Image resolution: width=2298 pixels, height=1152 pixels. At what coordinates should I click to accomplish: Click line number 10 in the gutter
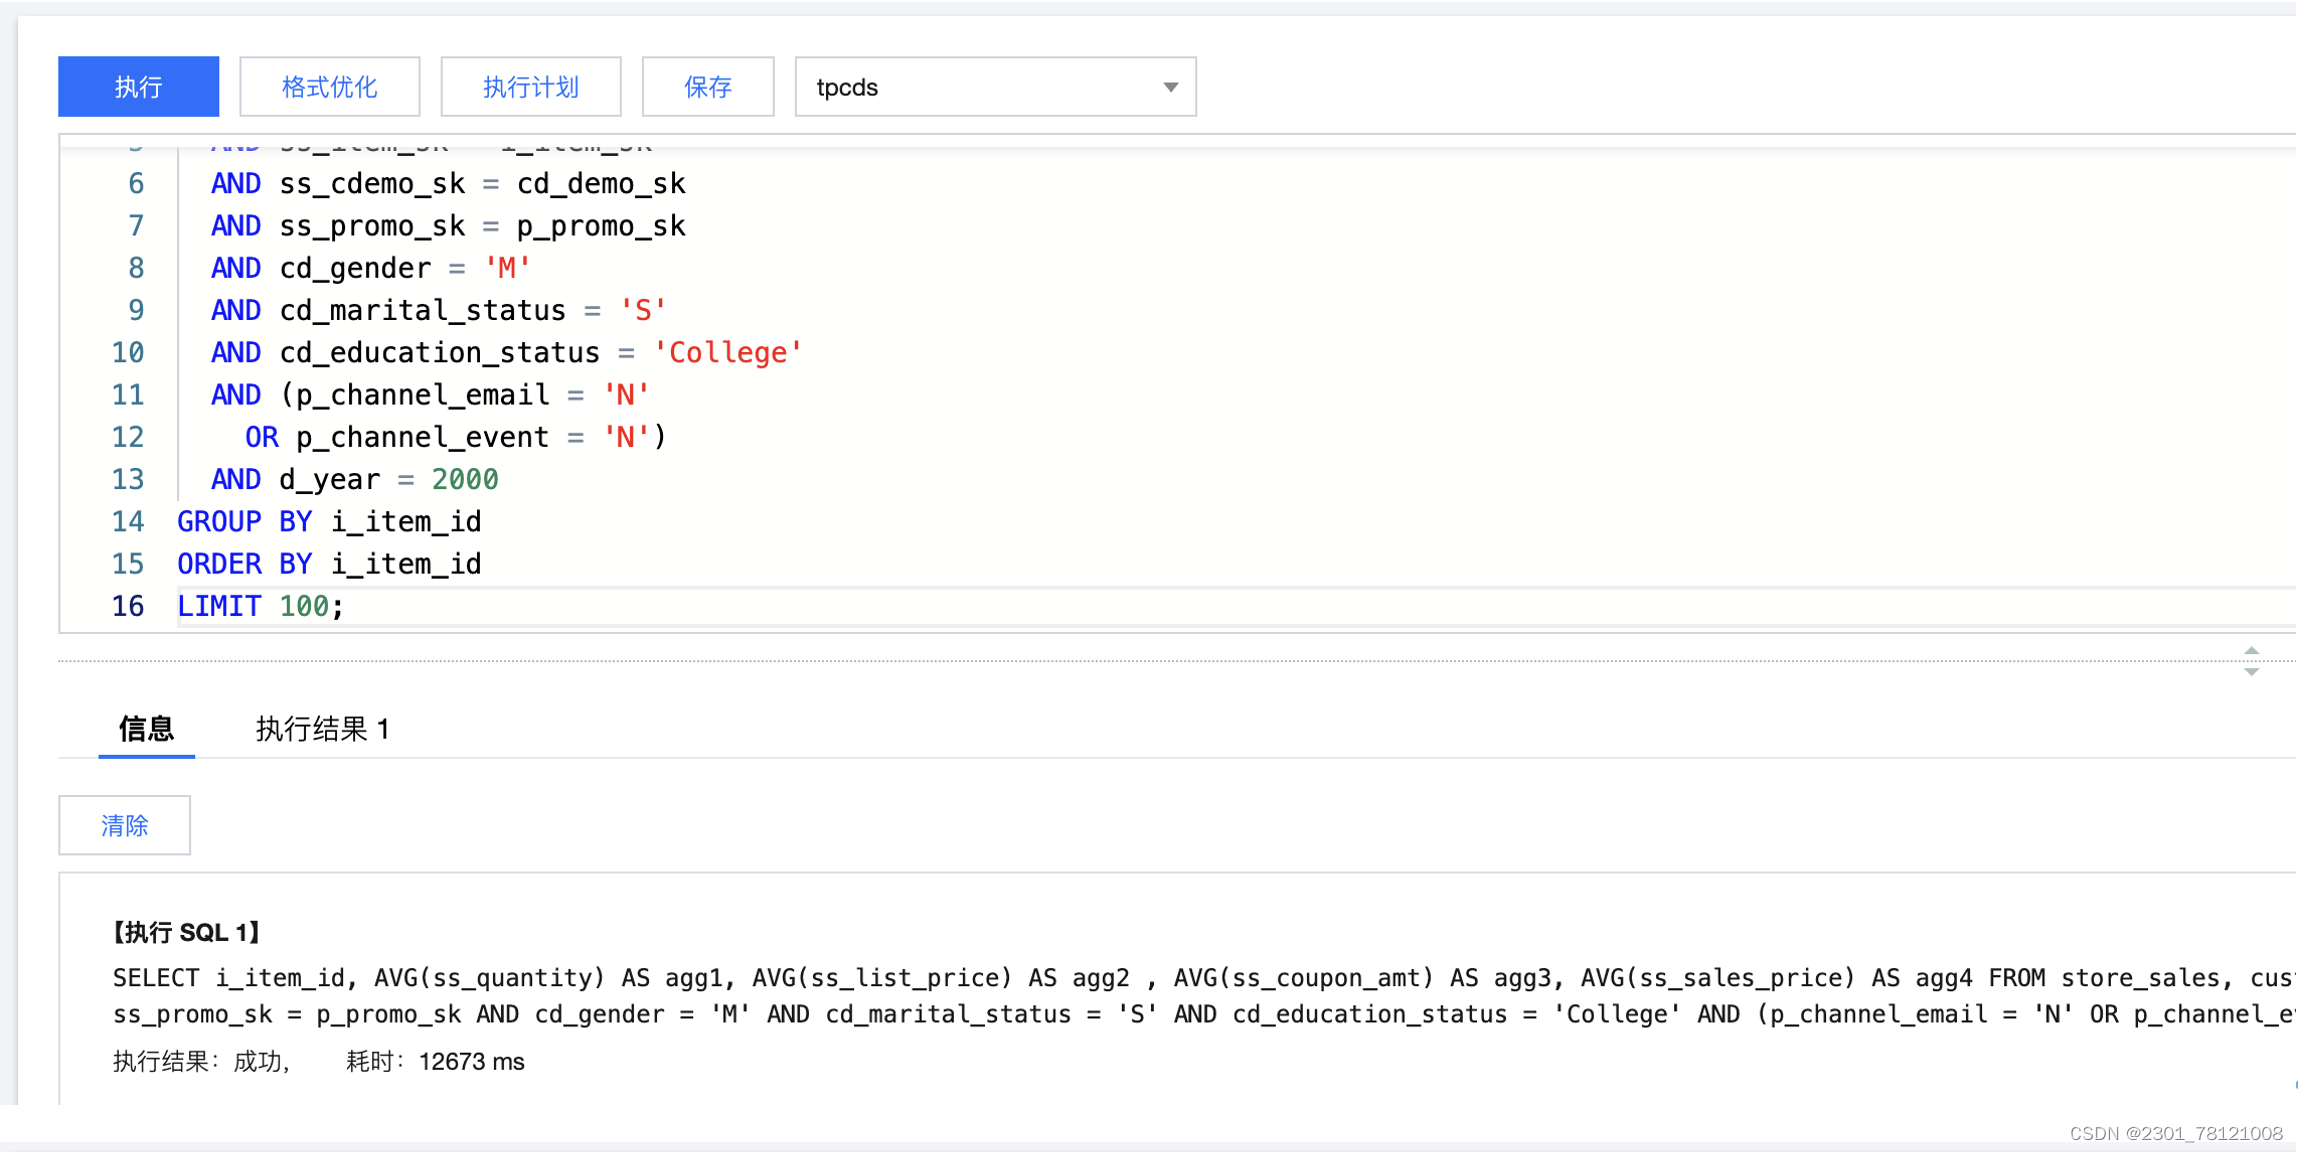pyautogui.click(x=128, y=353)
